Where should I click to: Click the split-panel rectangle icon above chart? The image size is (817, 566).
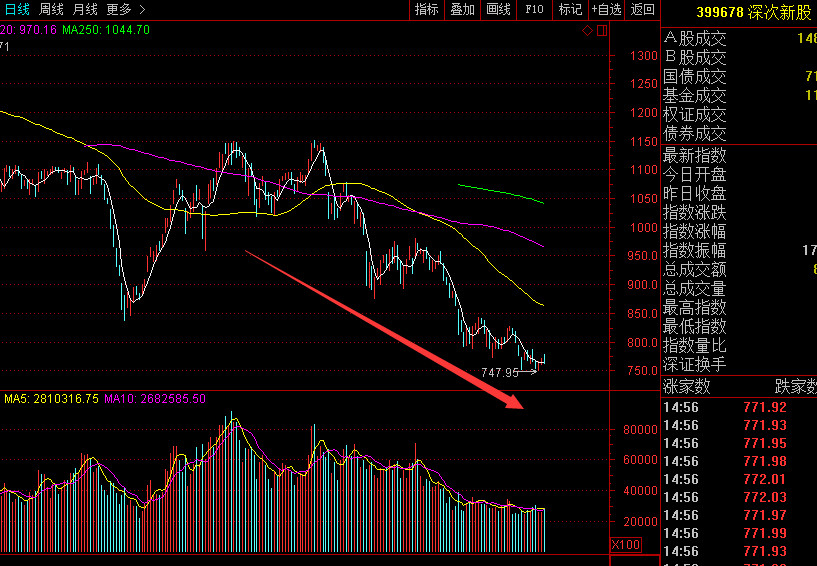point(602,31)
